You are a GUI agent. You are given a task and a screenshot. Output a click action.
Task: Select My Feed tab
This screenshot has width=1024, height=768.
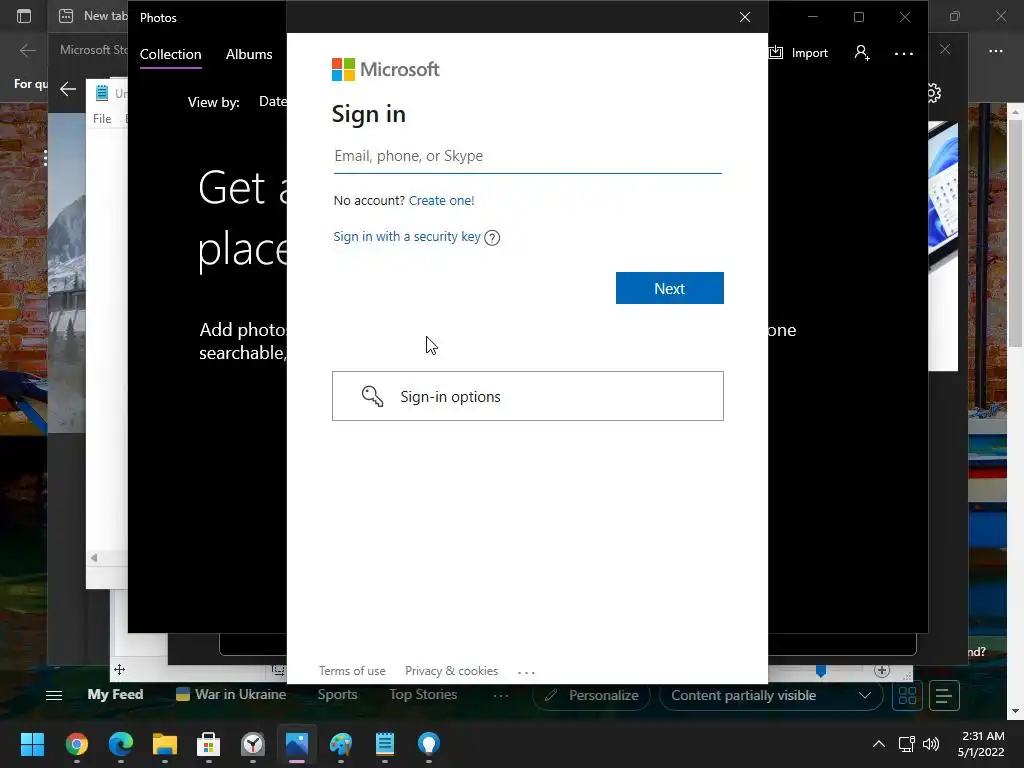pyautogui.click(x=116, y=695)
